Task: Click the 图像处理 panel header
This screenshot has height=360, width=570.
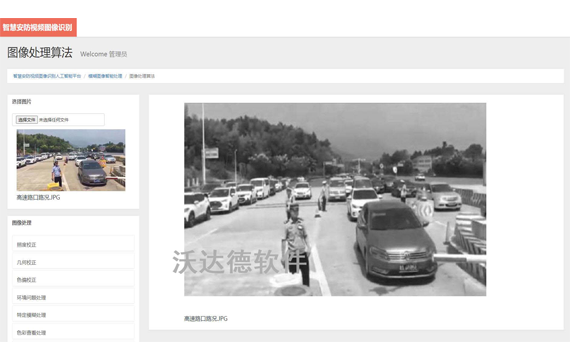Action: [22, 223]
